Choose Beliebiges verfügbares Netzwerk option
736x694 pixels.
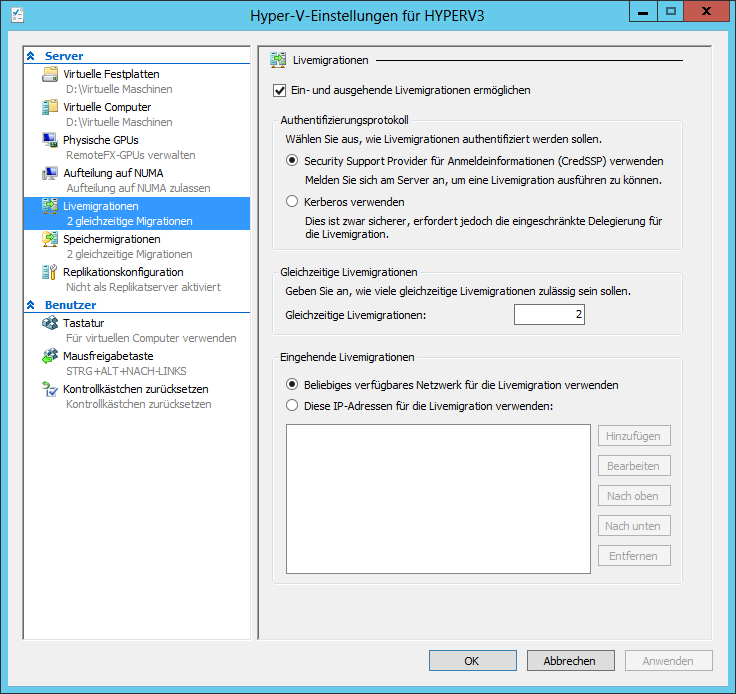click(292, 384)
